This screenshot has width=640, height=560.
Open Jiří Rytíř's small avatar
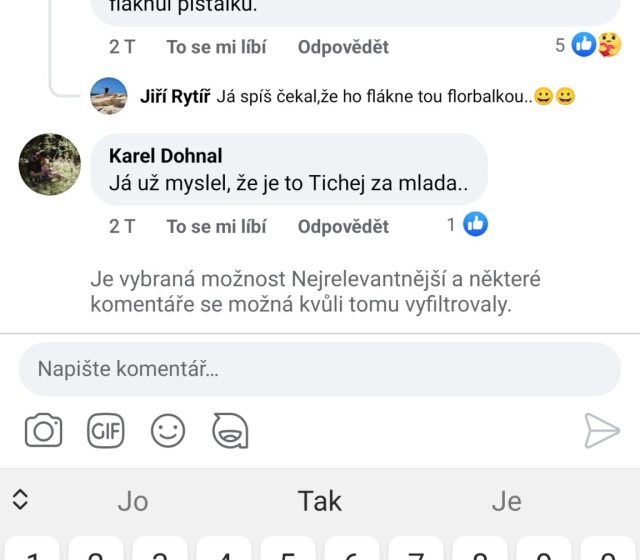(x=109, y=96)
